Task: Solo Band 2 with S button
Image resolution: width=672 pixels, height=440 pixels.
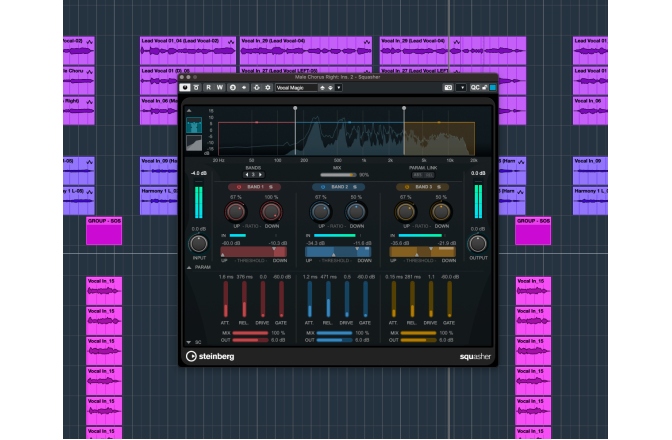Action: 355,187
